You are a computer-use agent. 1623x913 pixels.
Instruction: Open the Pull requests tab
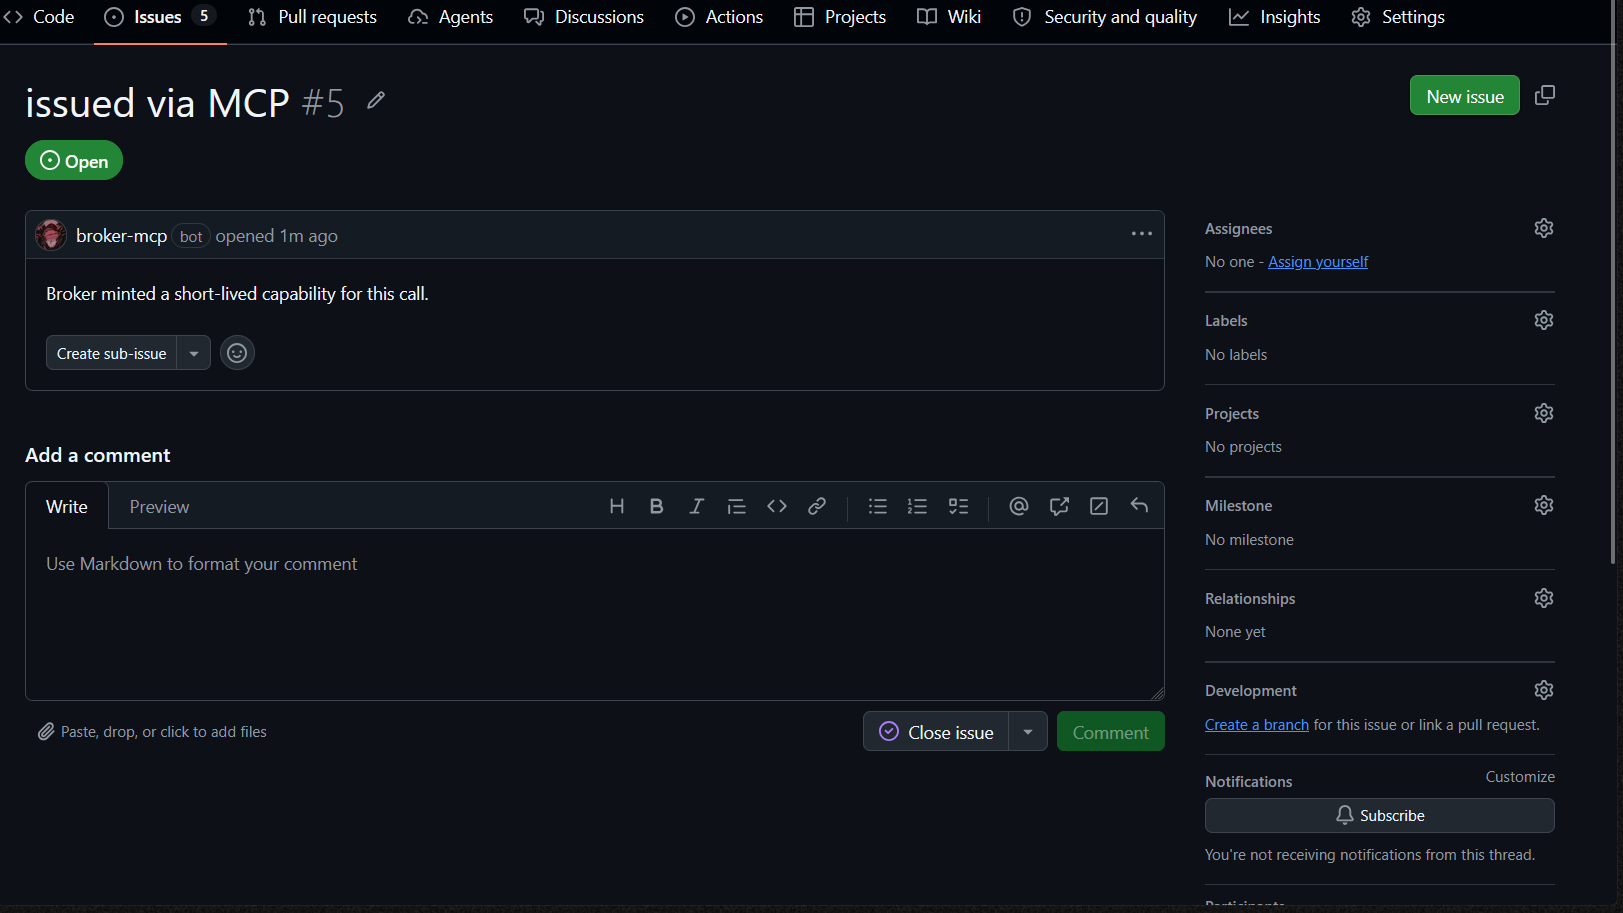click(312, 17)
